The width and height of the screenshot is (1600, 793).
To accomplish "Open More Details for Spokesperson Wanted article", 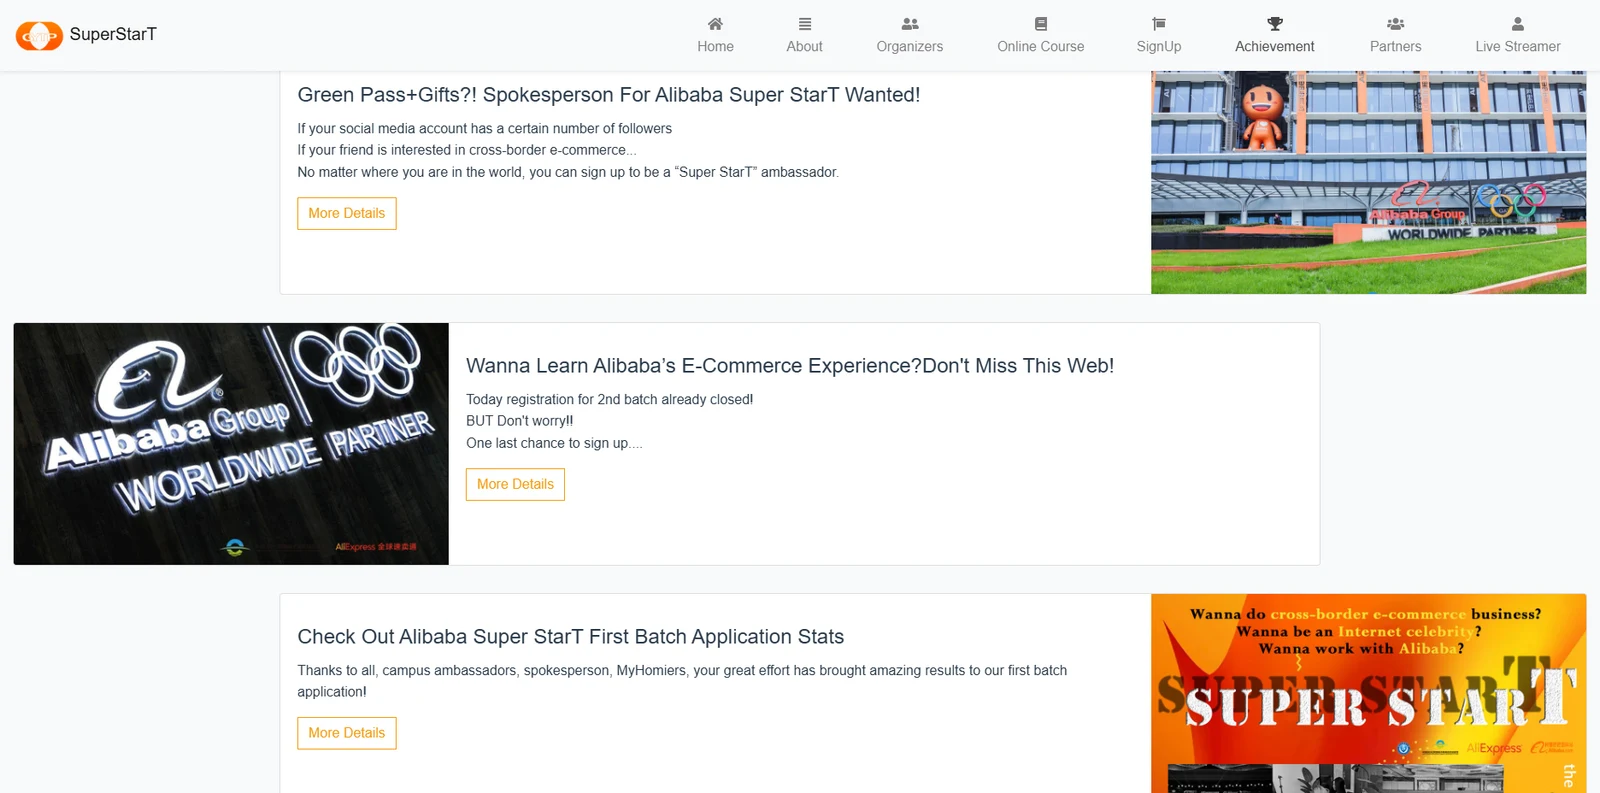I will [347, 213].
